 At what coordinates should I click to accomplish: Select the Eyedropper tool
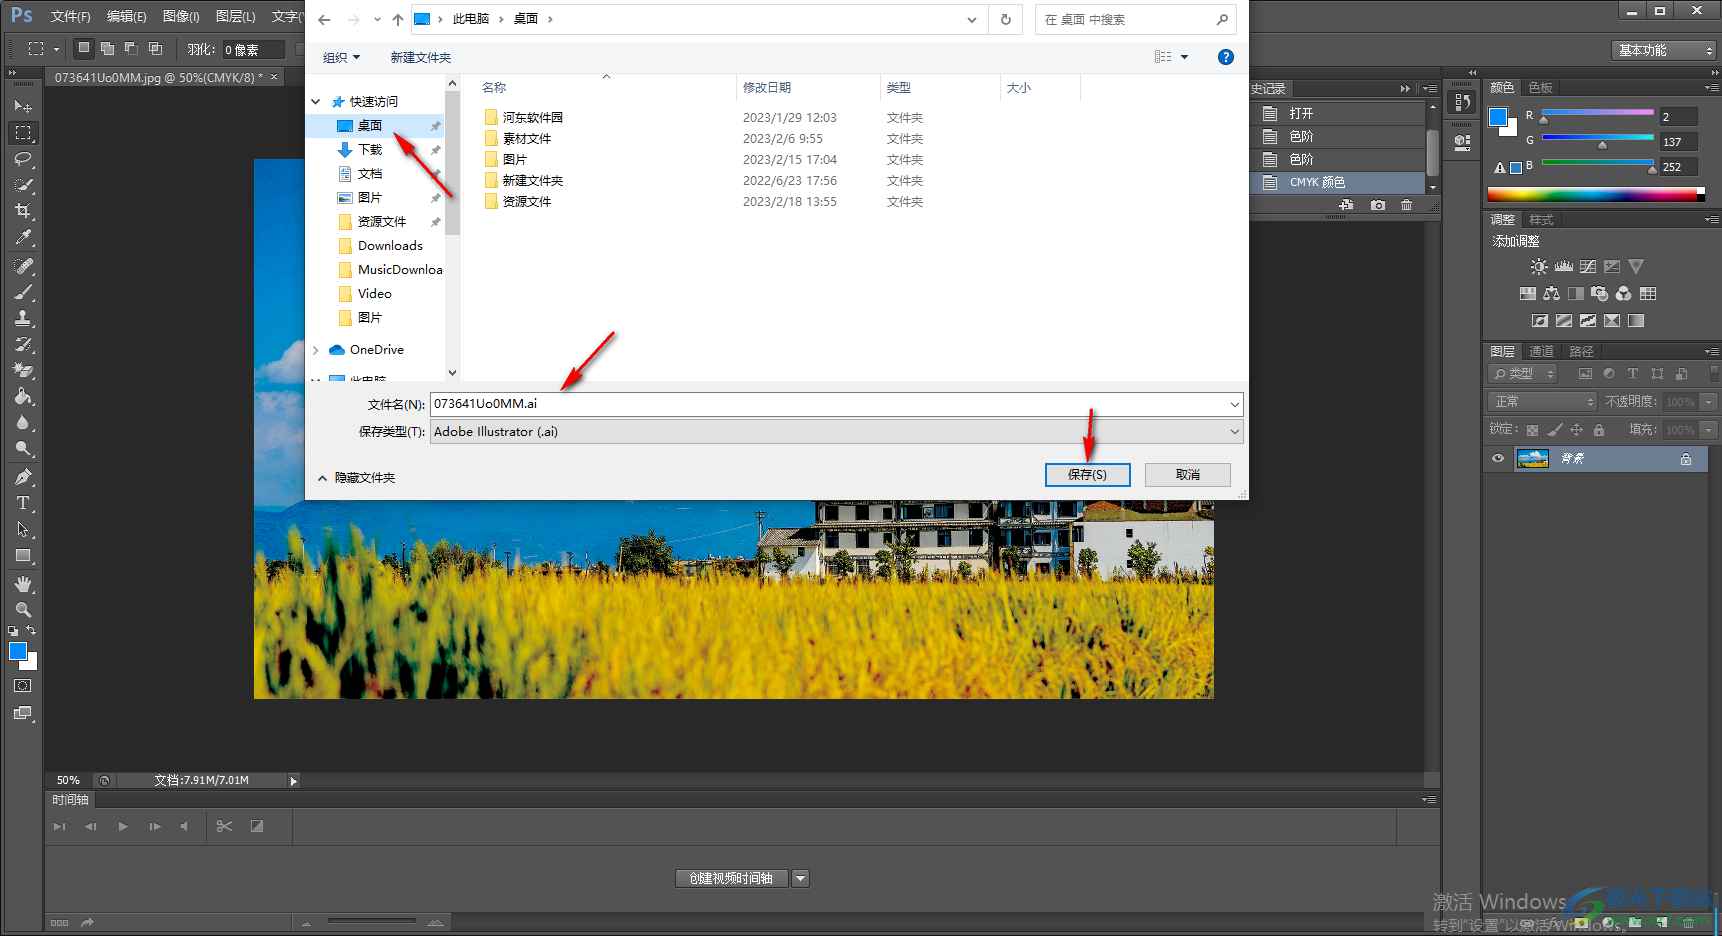point(23,237)
